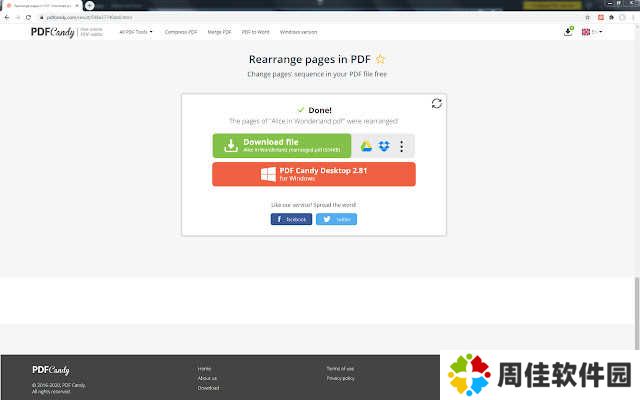Share on Facebook button

click(291, 219)
